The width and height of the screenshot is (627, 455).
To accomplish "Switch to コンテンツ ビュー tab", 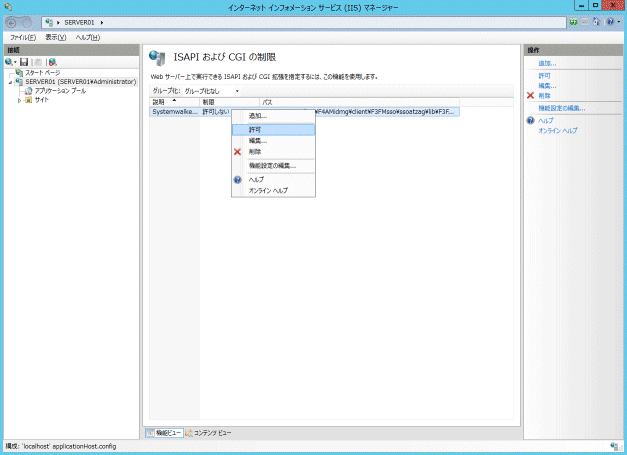I will tap(208, 433).
